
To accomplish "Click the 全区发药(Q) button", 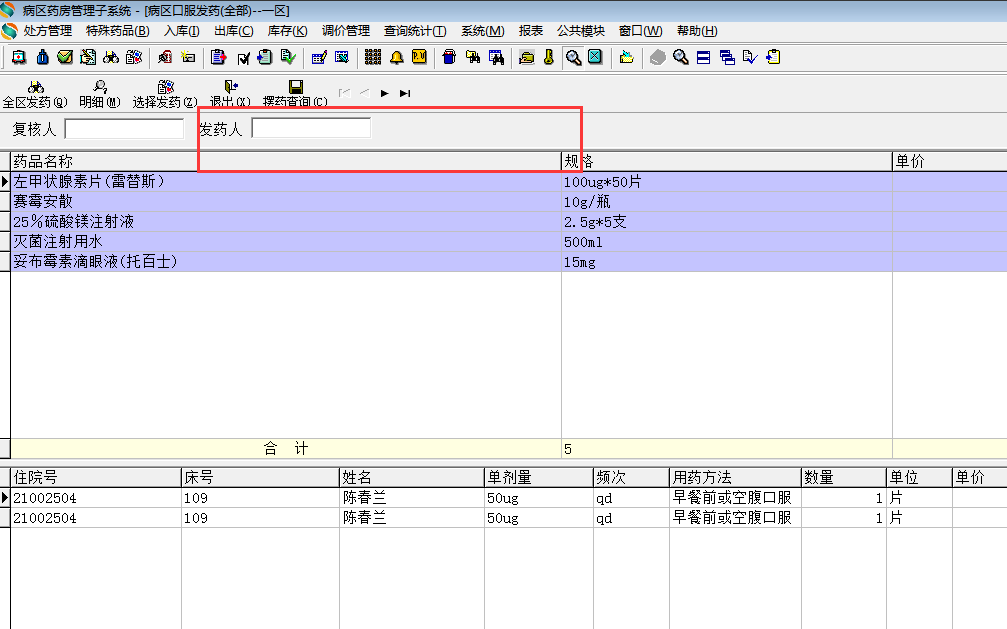I will [x=35, y=94].
